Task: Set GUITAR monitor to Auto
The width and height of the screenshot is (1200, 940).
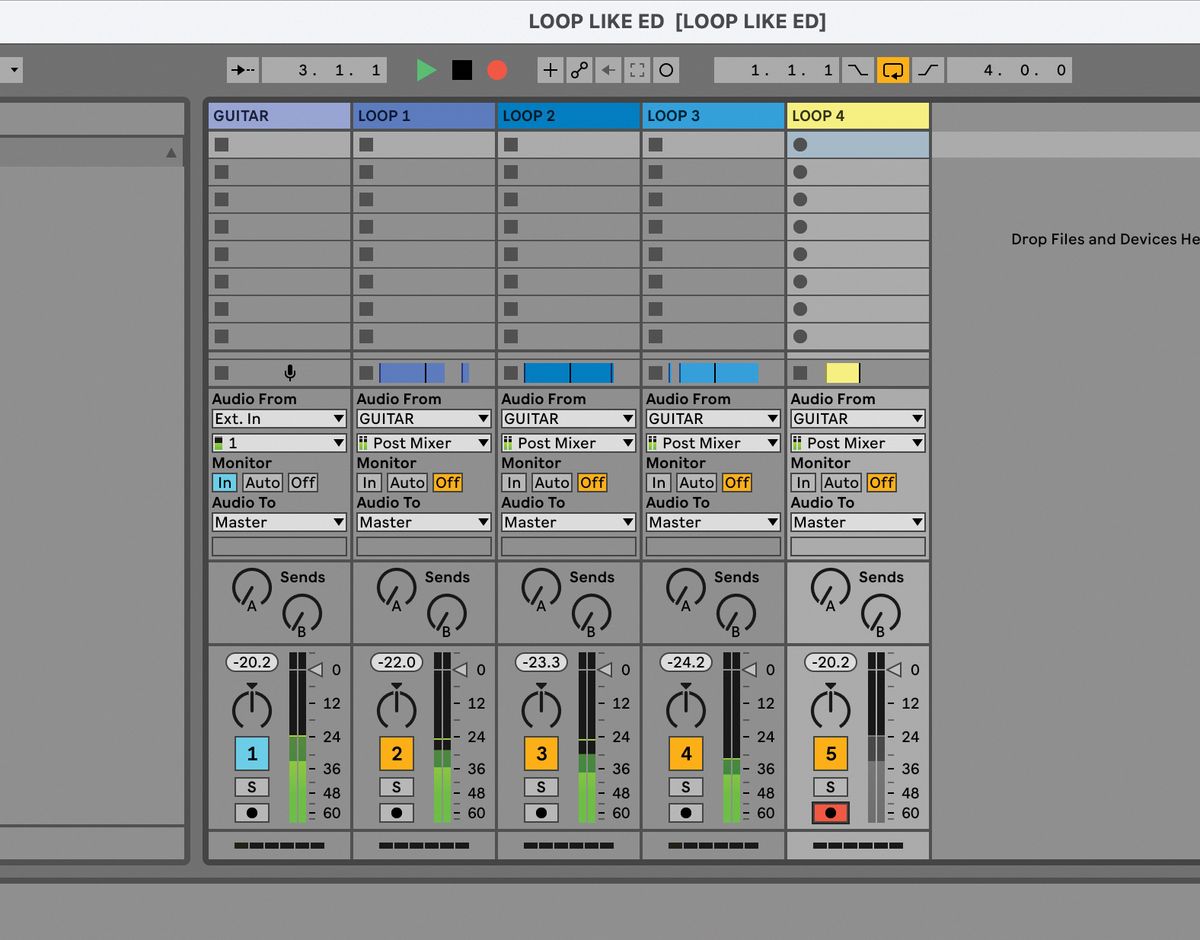Action: (263, 482)
